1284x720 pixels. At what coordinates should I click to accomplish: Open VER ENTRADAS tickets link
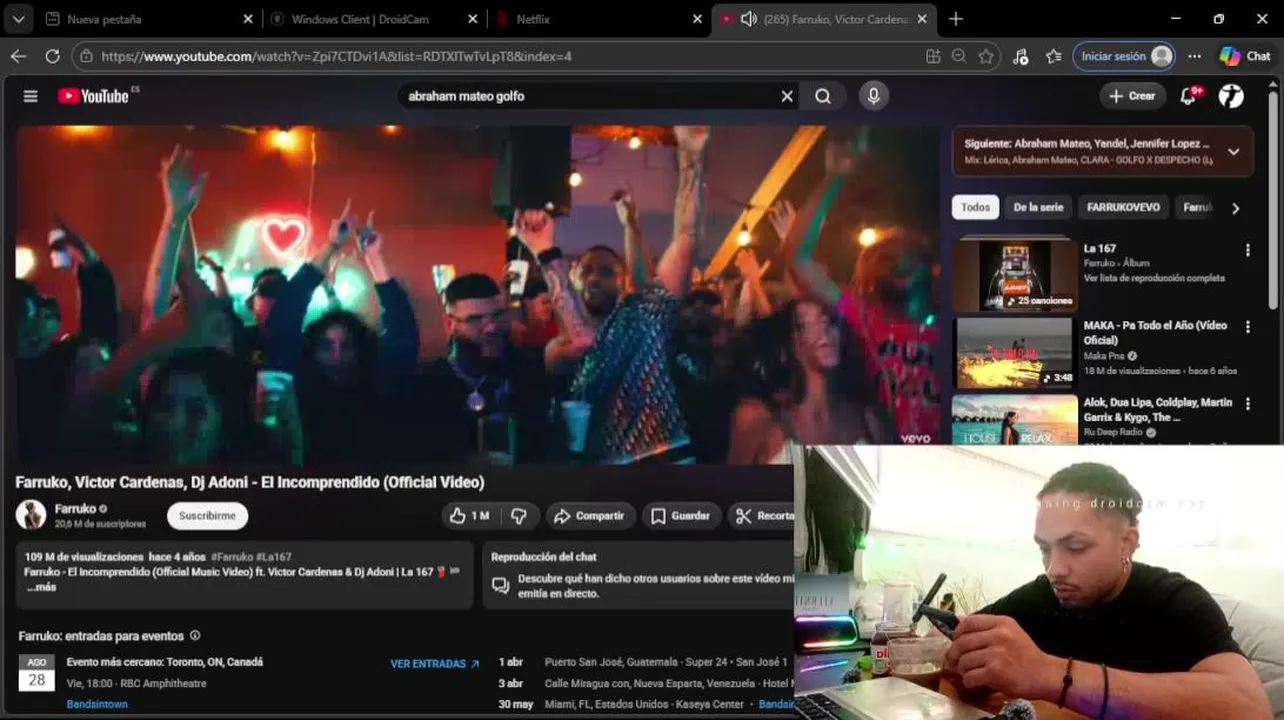[435, 664]
